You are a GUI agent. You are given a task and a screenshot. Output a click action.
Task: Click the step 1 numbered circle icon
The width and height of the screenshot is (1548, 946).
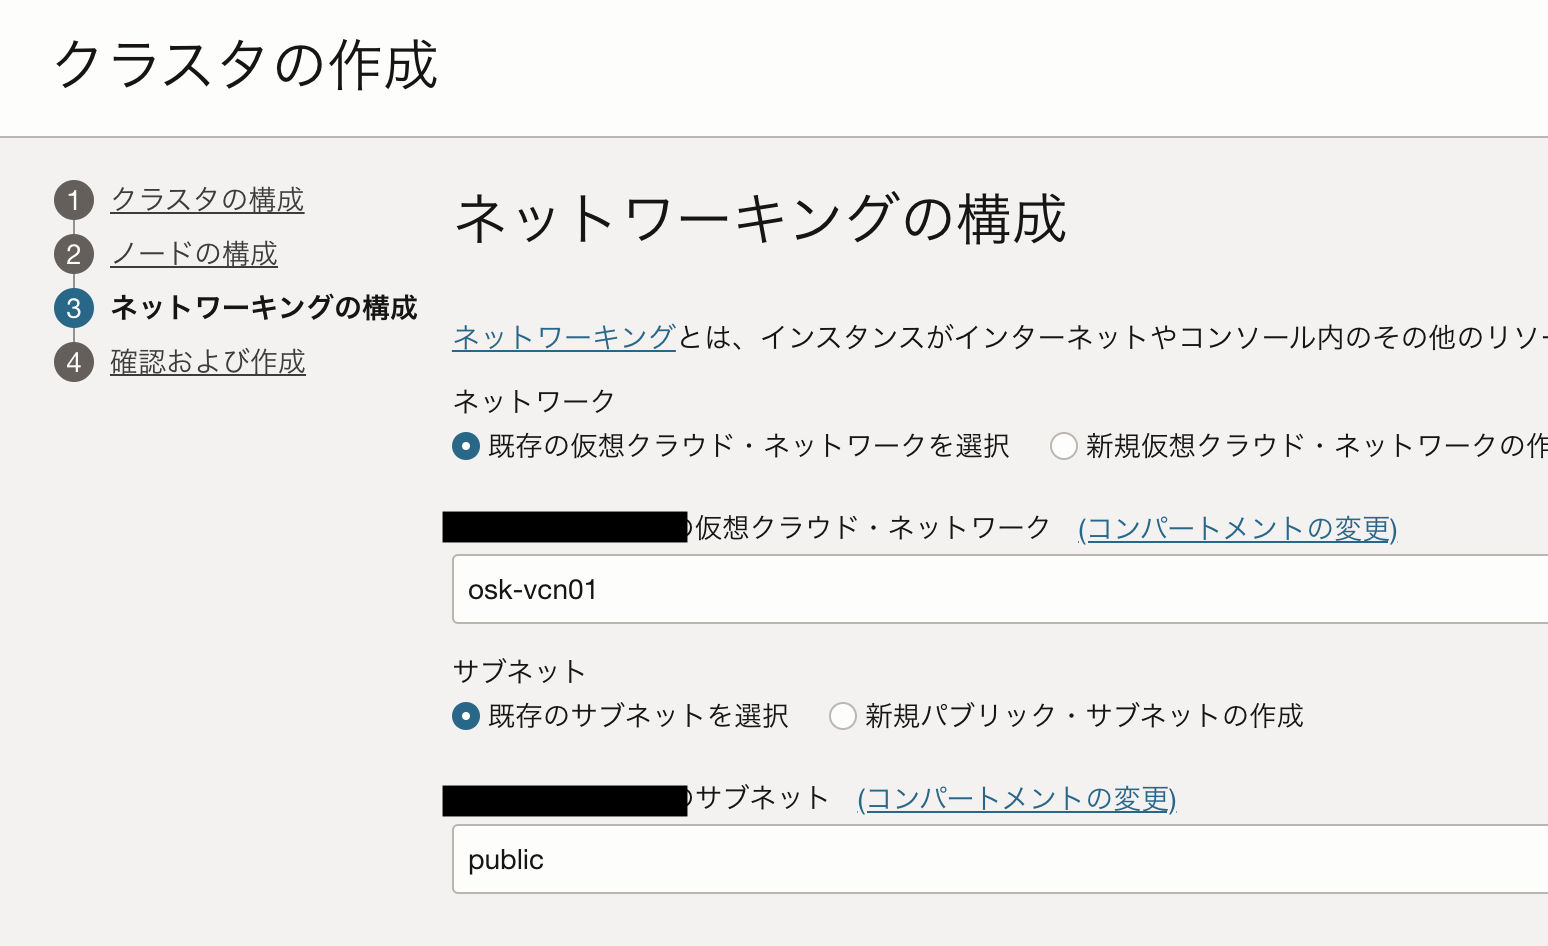[x=73, y=200]
